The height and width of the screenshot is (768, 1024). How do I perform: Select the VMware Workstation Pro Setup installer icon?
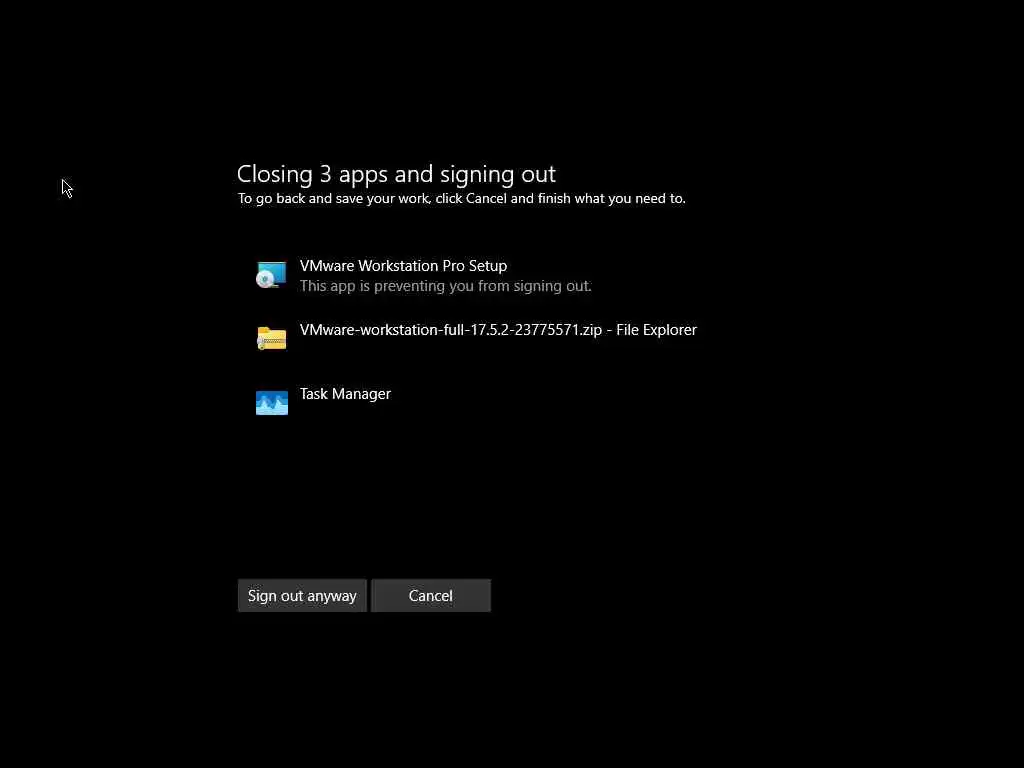click(272, 275)
